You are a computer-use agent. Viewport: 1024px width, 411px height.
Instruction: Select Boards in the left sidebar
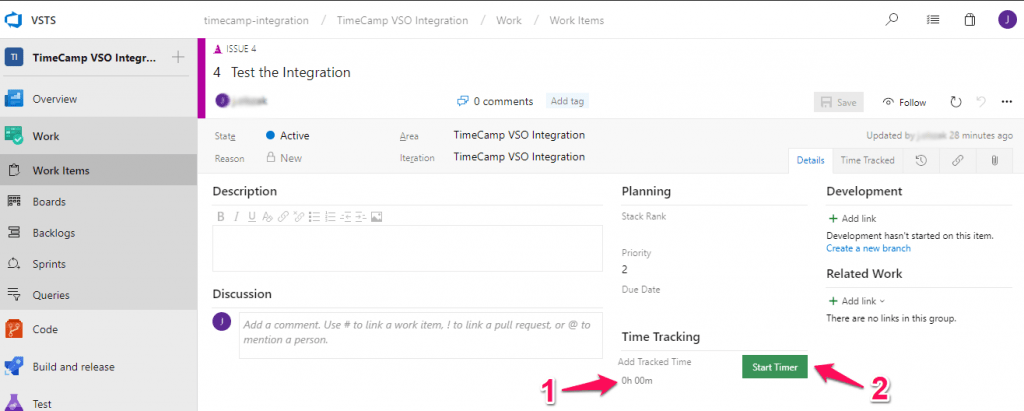tap(49, 201)
